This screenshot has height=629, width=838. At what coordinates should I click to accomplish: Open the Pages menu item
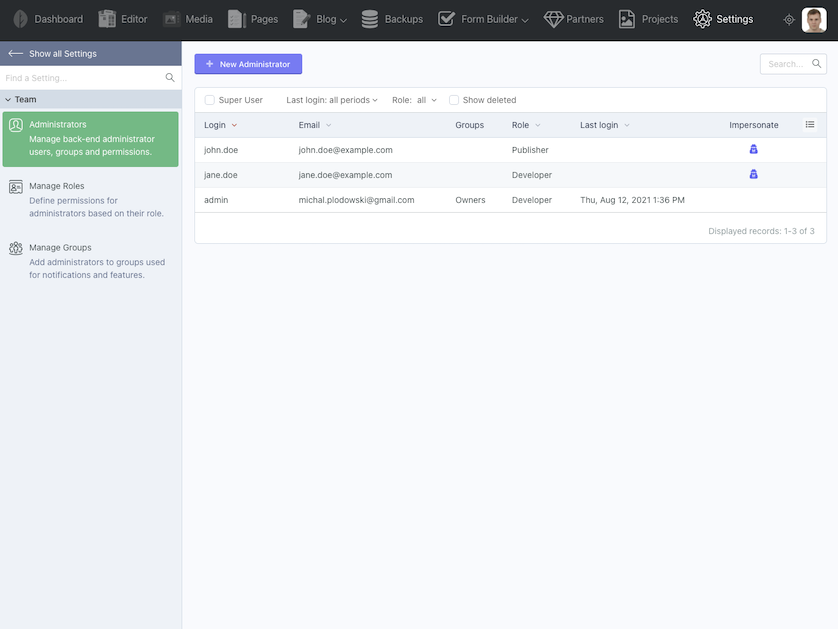click(253, 19)
